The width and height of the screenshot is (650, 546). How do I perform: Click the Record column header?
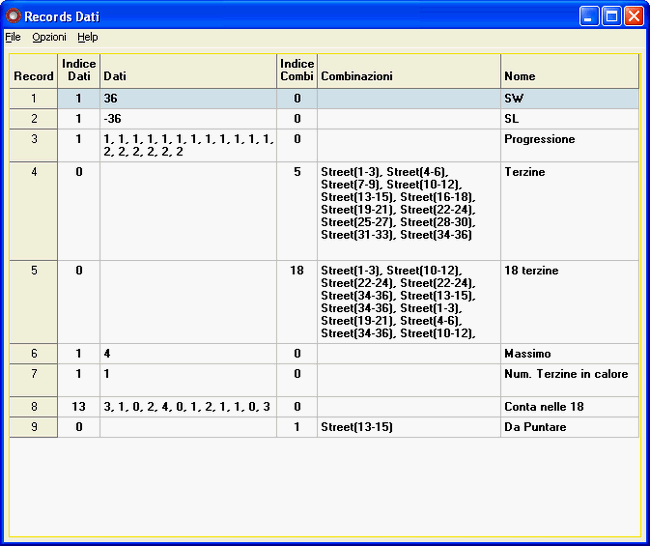(33, 76)
